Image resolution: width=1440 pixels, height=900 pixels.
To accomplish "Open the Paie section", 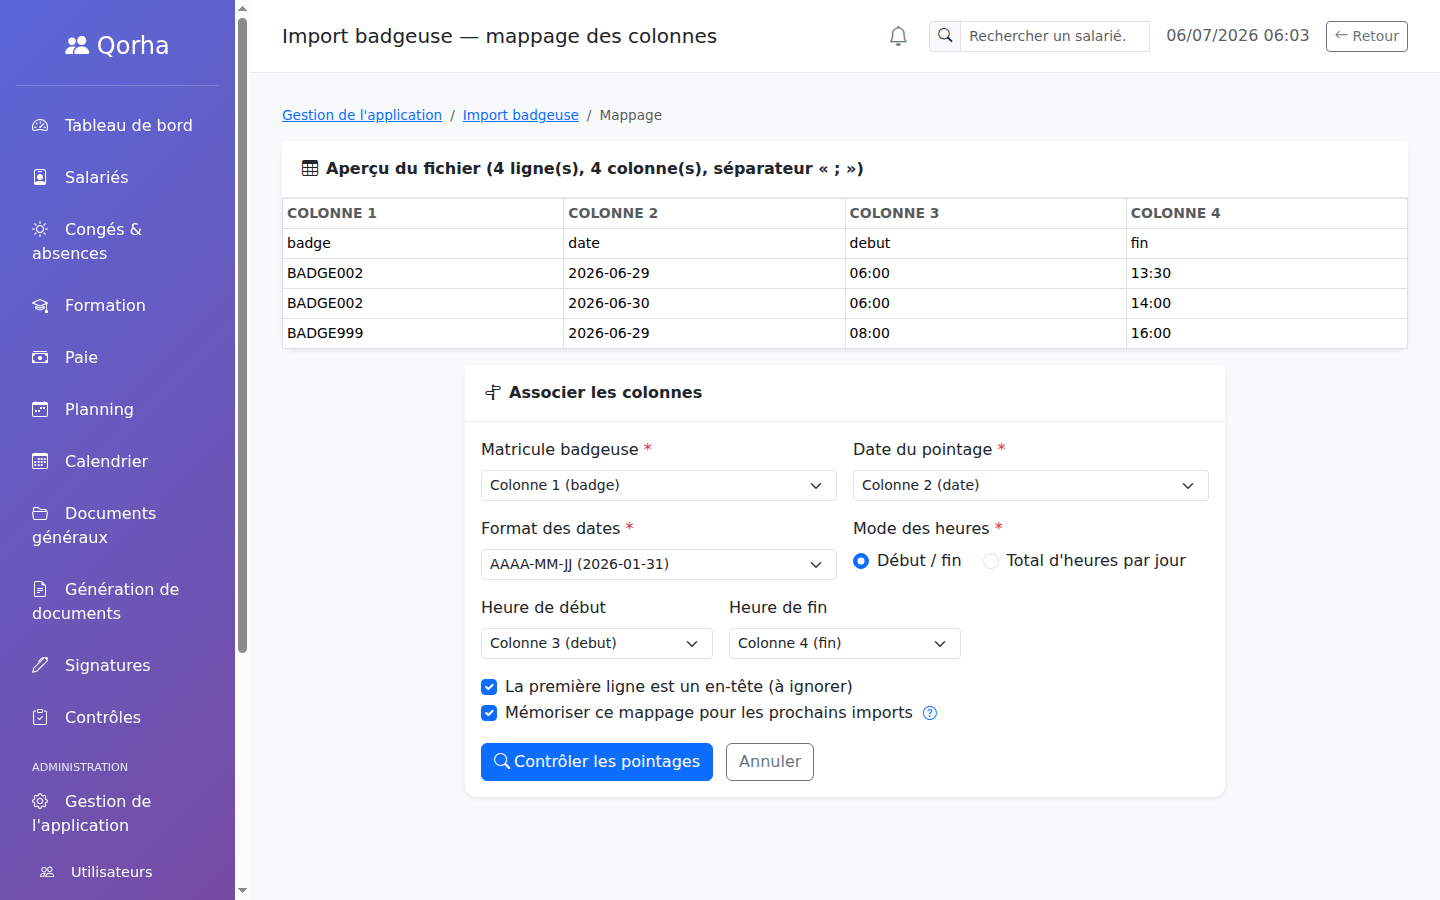I will (x=118, y=357).
